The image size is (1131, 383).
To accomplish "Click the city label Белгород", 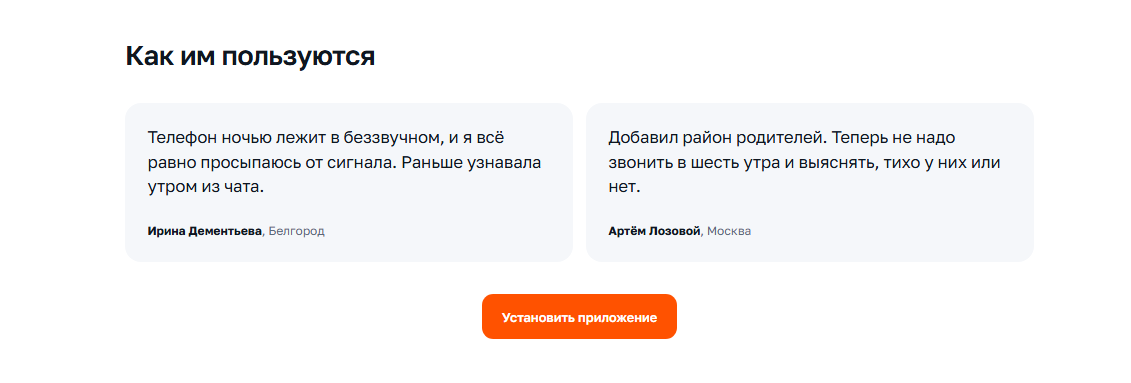I will (296, 232).
